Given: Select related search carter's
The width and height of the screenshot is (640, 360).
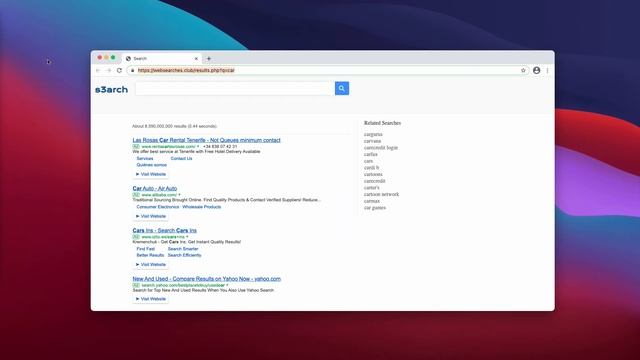Looking at the screenshot, I should [371, 188].
